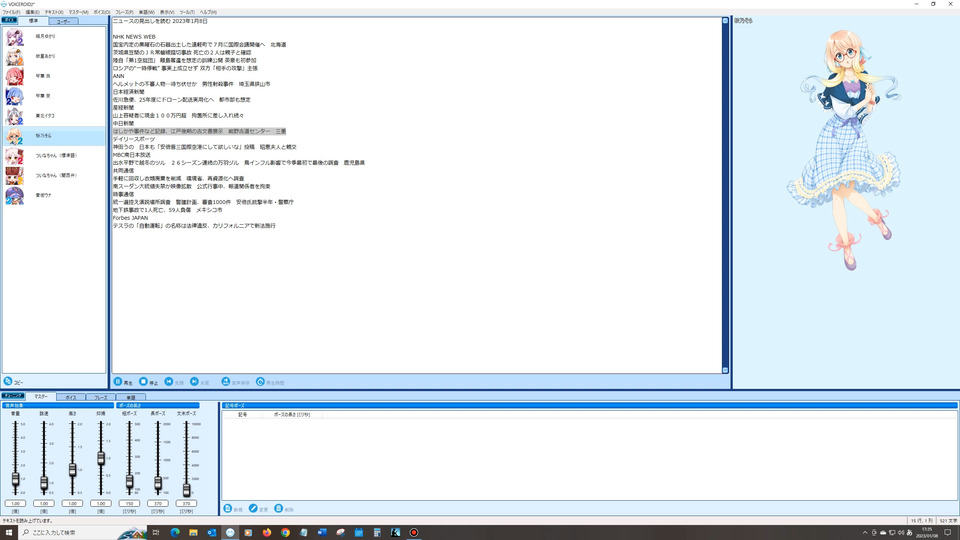This screenshot has height=540, width=960.
Task: Open the ヘルプ(H) menu
Action: click(208, 12)
